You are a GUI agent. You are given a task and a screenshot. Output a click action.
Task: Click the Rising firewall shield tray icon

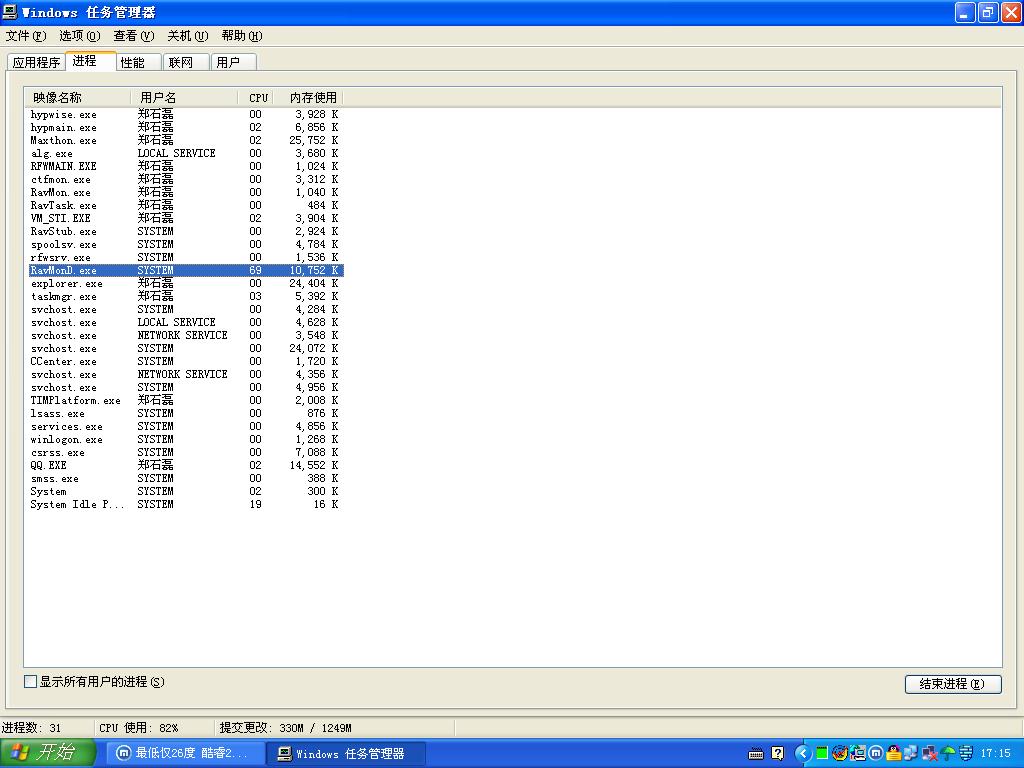(966, 753)
